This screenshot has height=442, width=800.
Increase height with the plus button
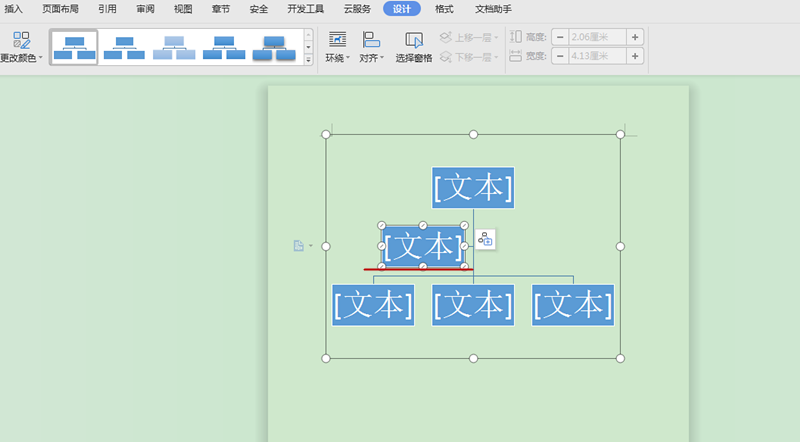[x=635, y=37]
